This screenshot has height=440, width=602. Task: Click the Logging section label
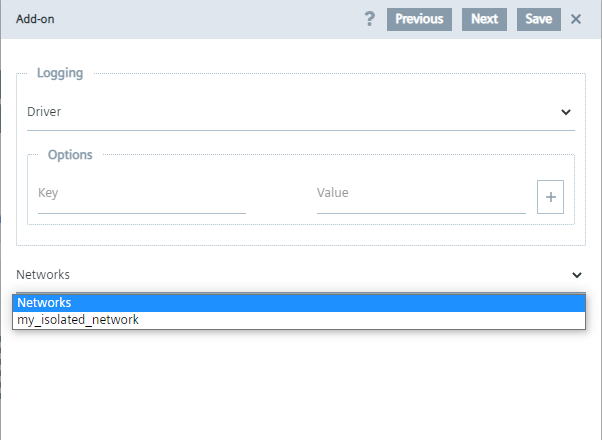pyautogui.click(x=60, y=73)
